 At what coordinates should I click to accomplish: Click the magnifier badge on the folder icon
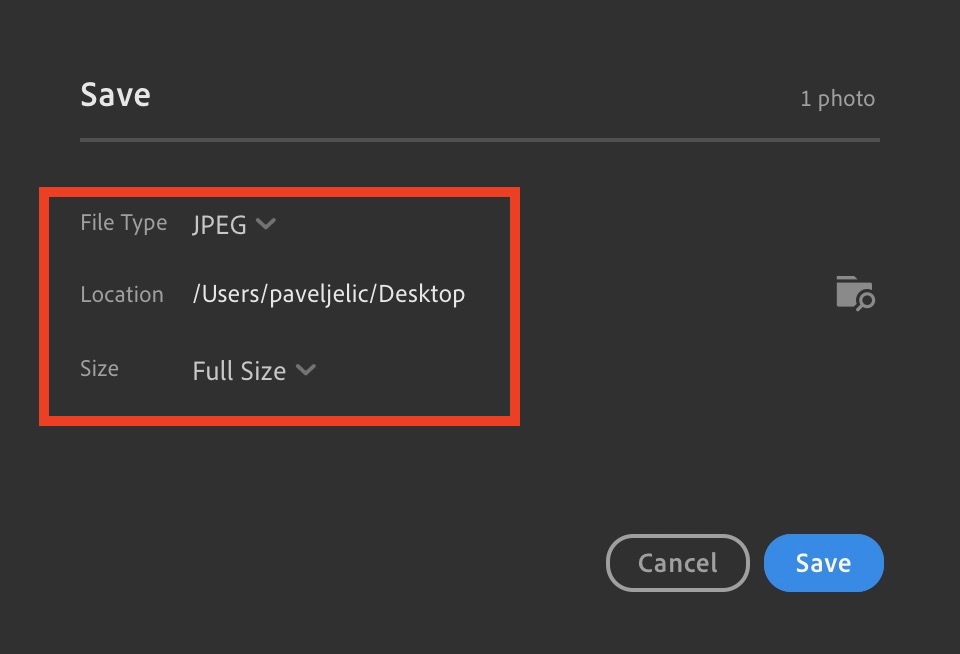point(865,300)
